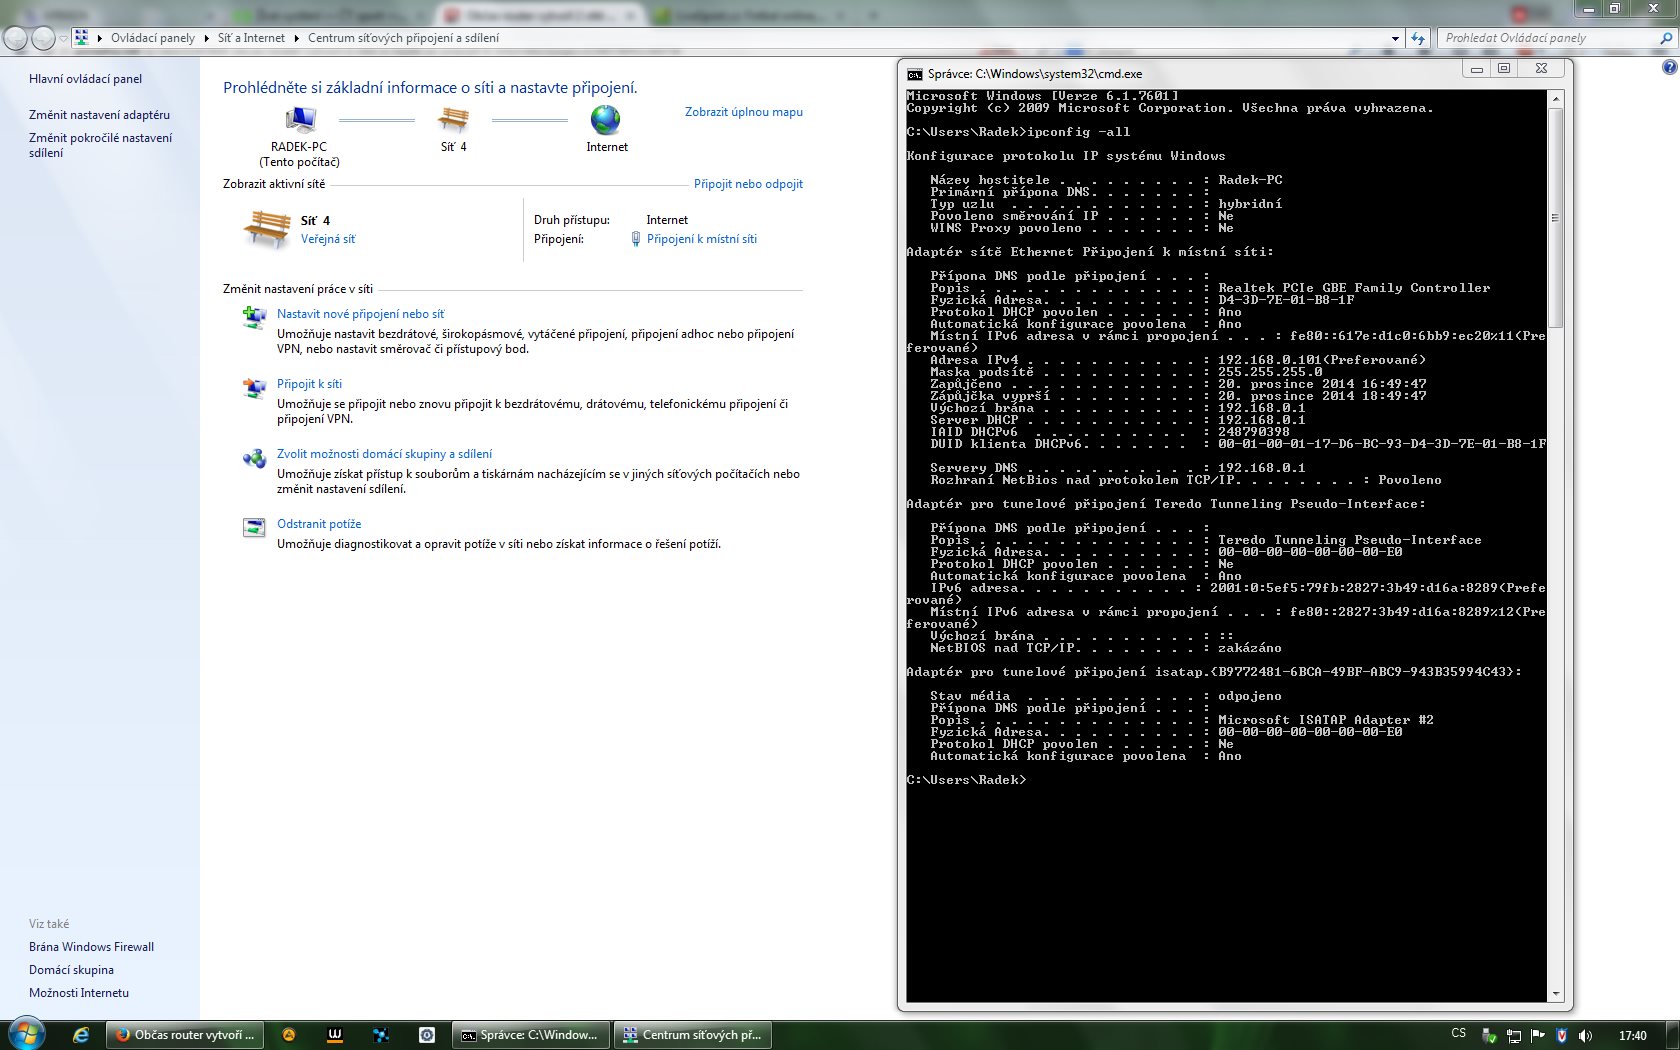Open Změnit nastavení adaptéru
The width and height of the screenshot is (1680, 1050).
point(99,115)
